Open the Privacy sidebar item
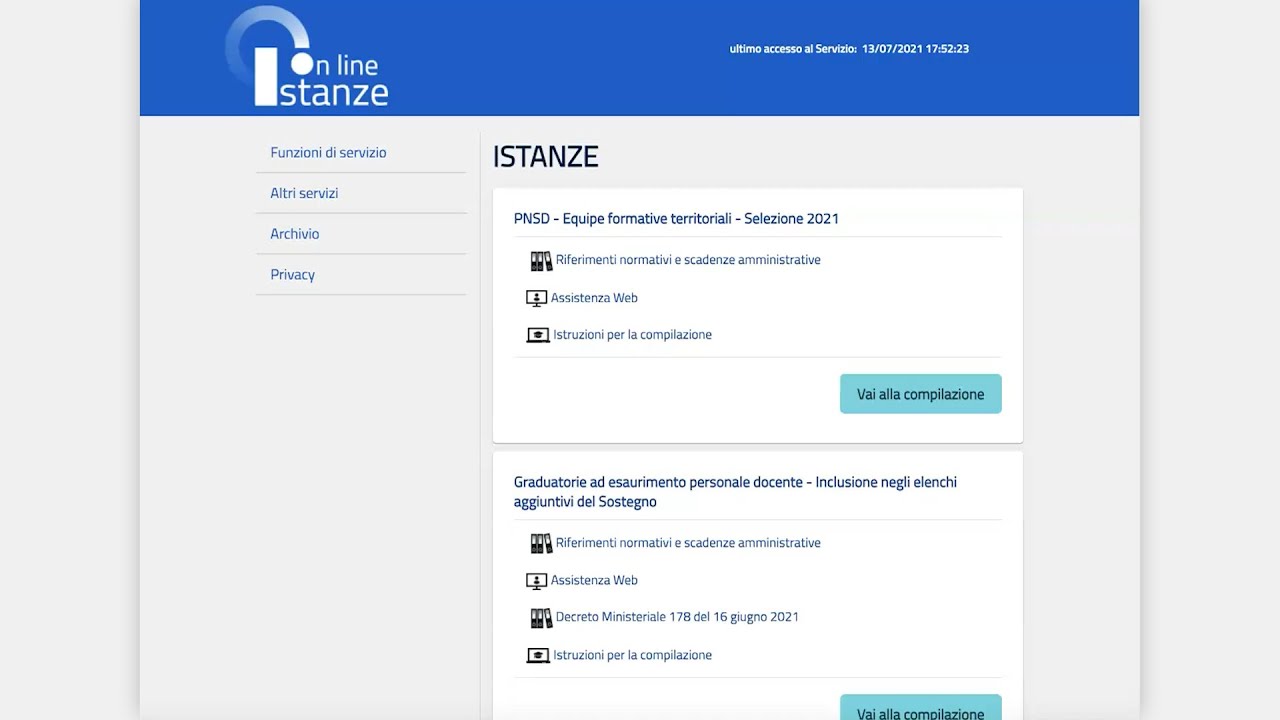 (x=292, y=275)
